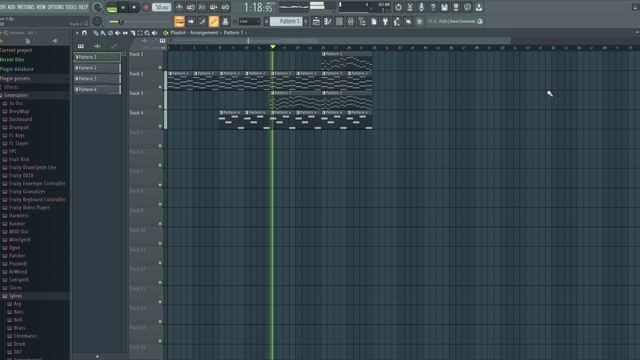Open the TOOLS menu
The width and height of the screenshot is (640, 360).
pyautogui.click(x=71, y=7)
